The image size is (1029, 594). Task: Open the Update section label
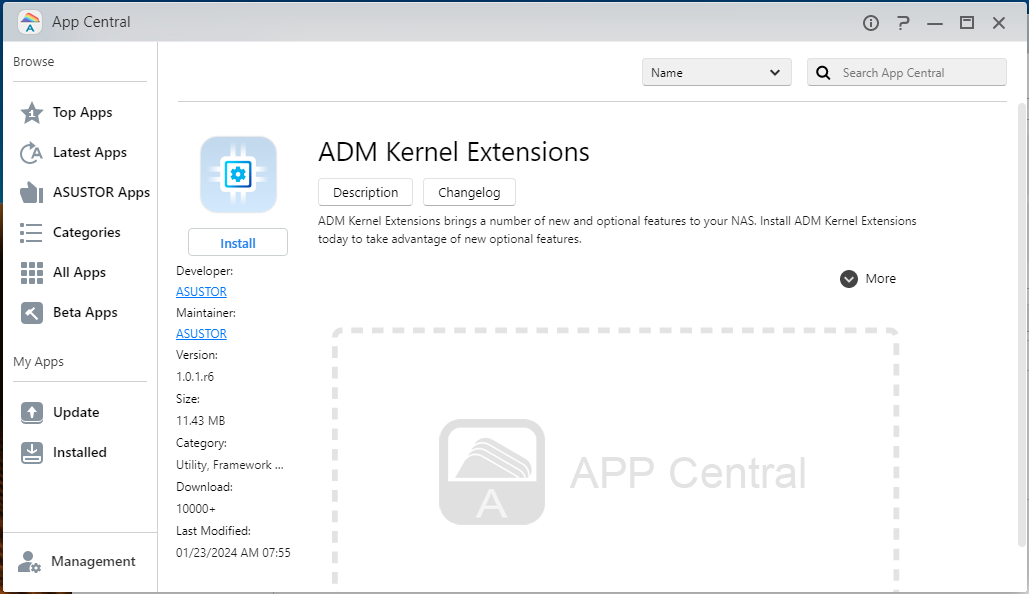[x=76, y=412]
